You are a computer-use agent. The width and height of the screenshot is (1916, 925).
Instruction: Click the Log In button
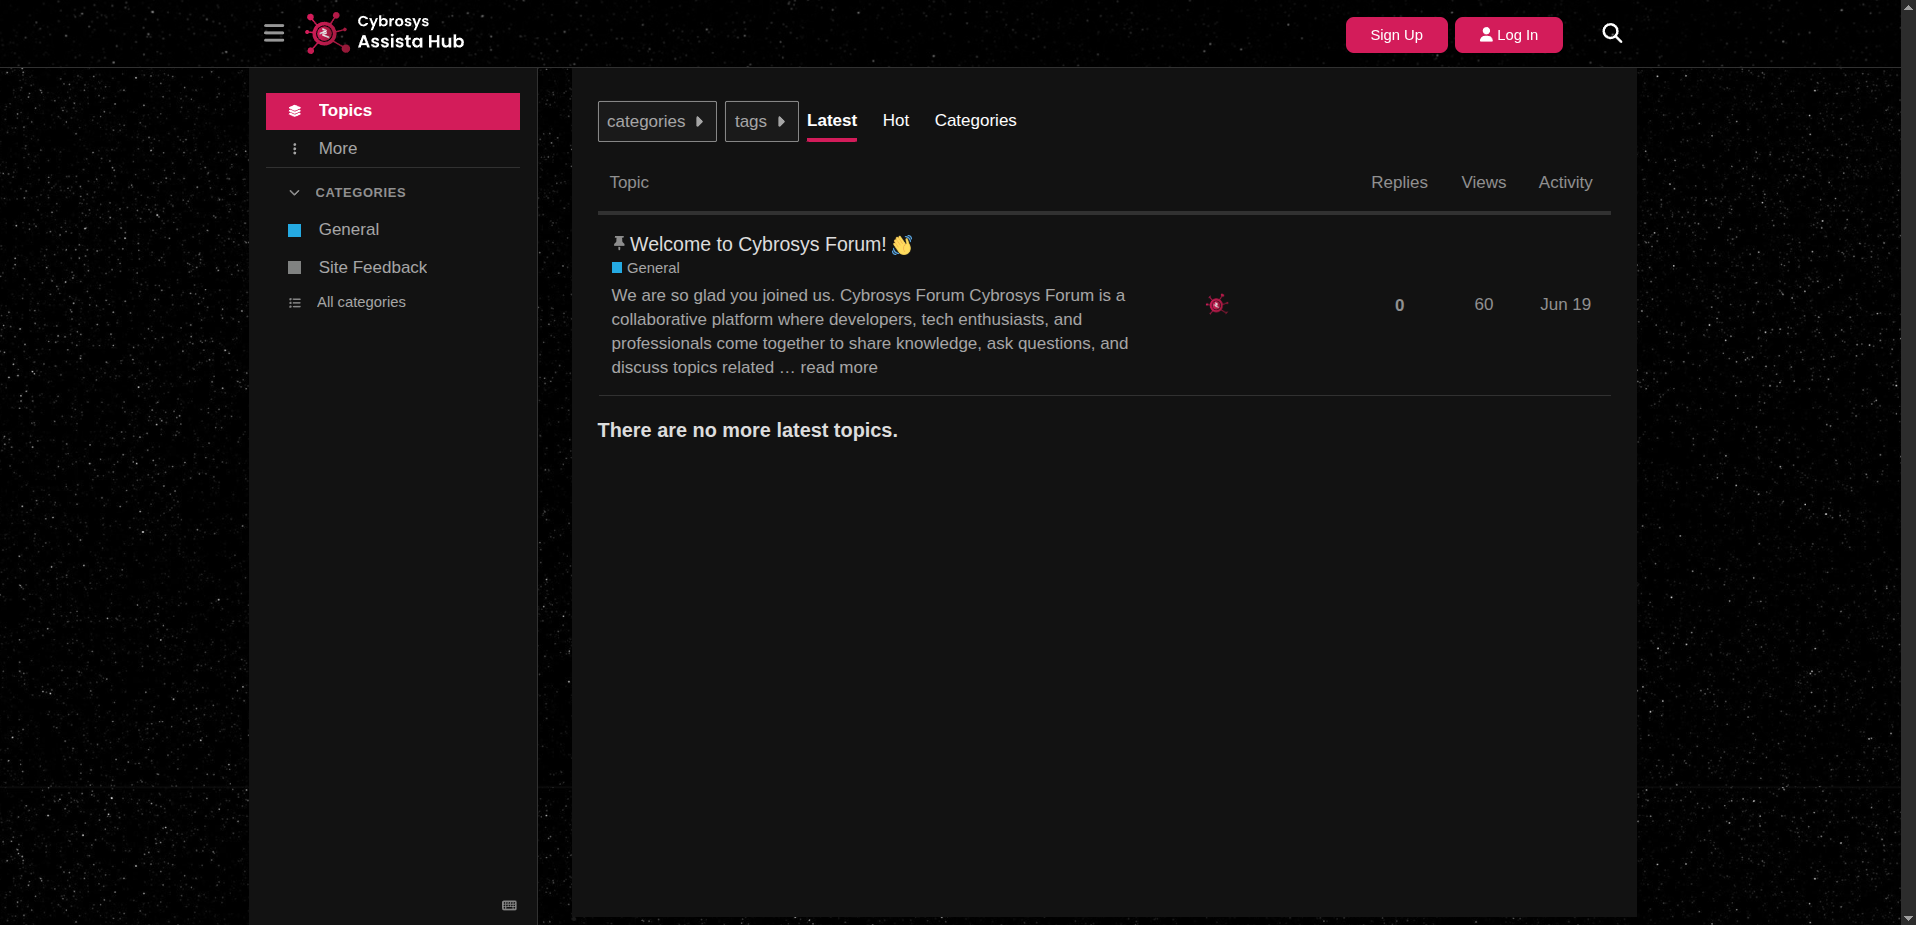[x=1509, y=34]
